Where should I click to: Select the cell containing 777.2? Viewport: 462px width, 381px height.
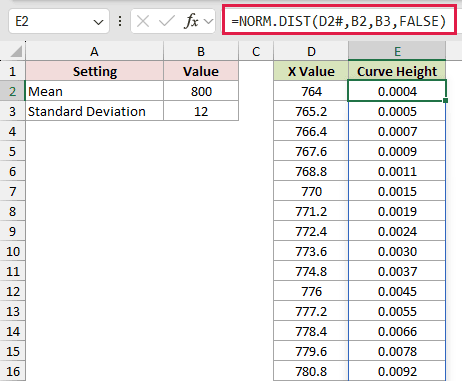pyautogui.click(x=311, y=311)
